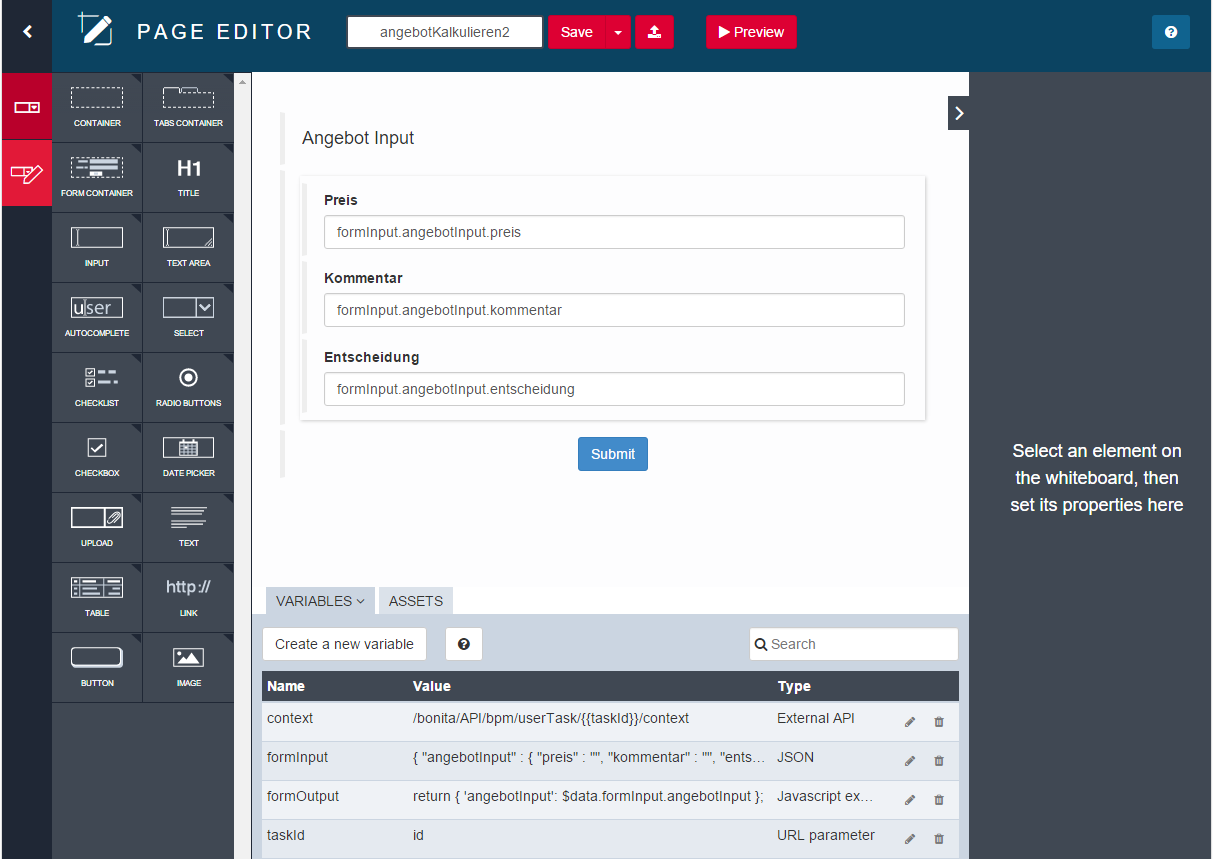Collapse the VARIABLES tab
The width and height of the screenshot is (1213, 859).
pyautogui.click(x=320, y=601)
